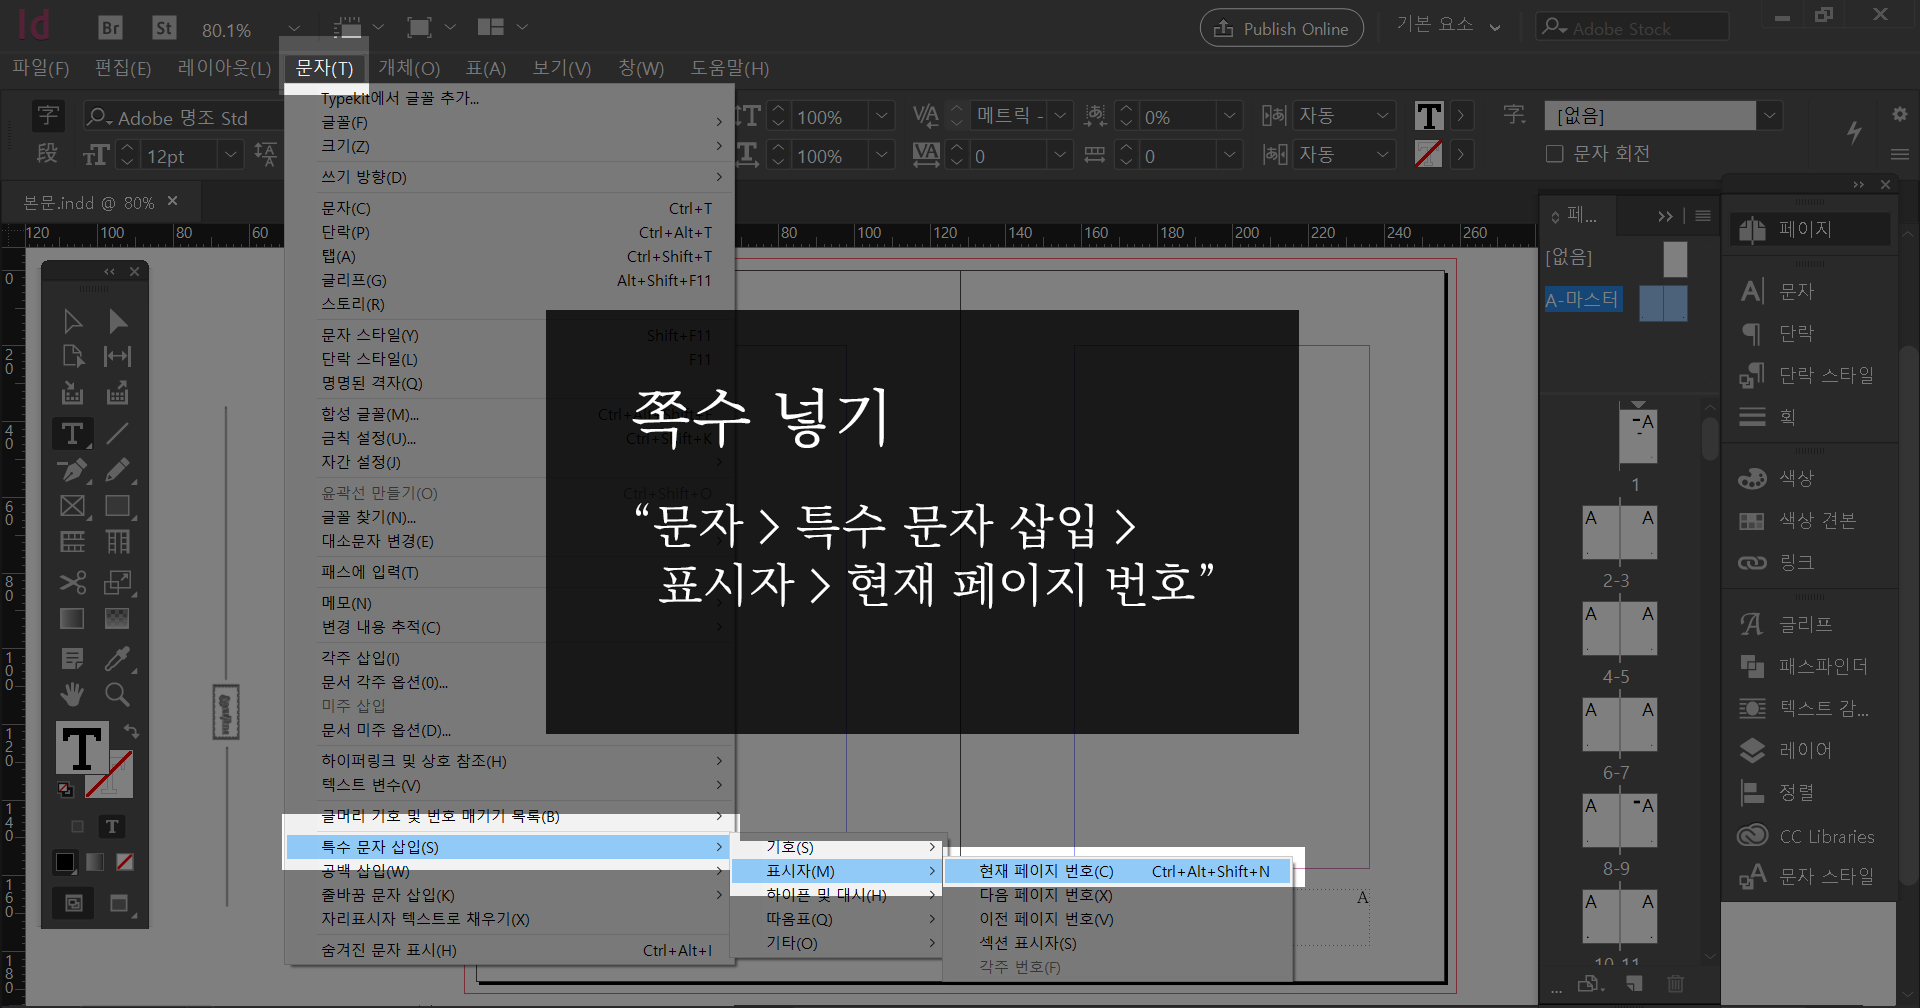Screen dimensions: 1920x1008
Task: Choose 특수 문자 삽입(S) menu item
Action: point(510,847)
